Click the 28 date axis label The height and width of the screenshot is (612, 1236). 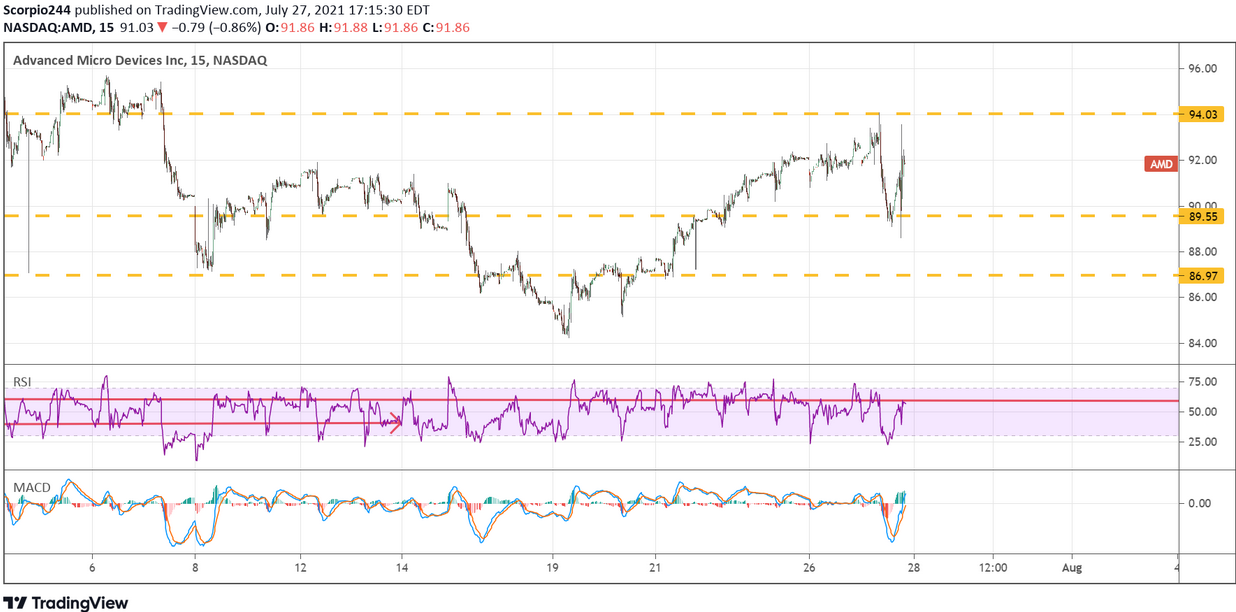pos(913,567)
